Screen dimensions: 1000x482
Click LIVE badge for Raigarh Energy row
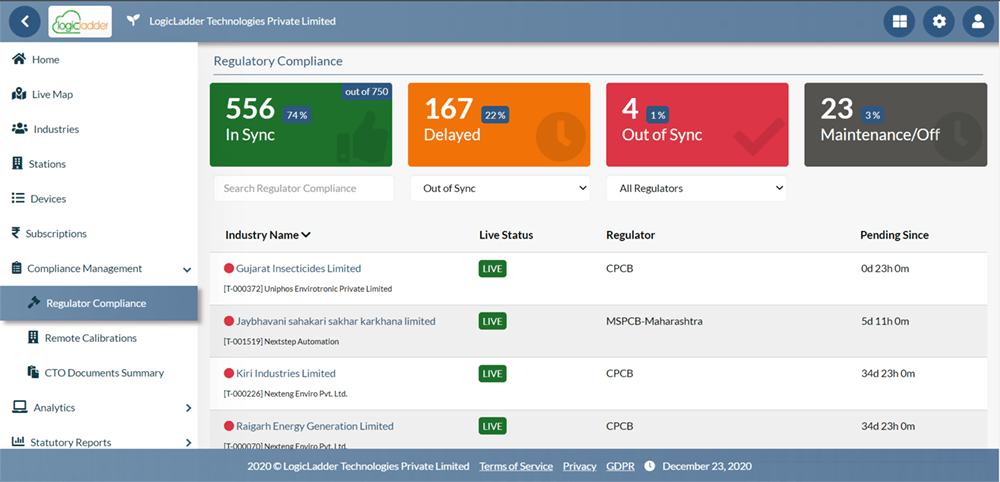pyautogui.click(x=492, y=426)
